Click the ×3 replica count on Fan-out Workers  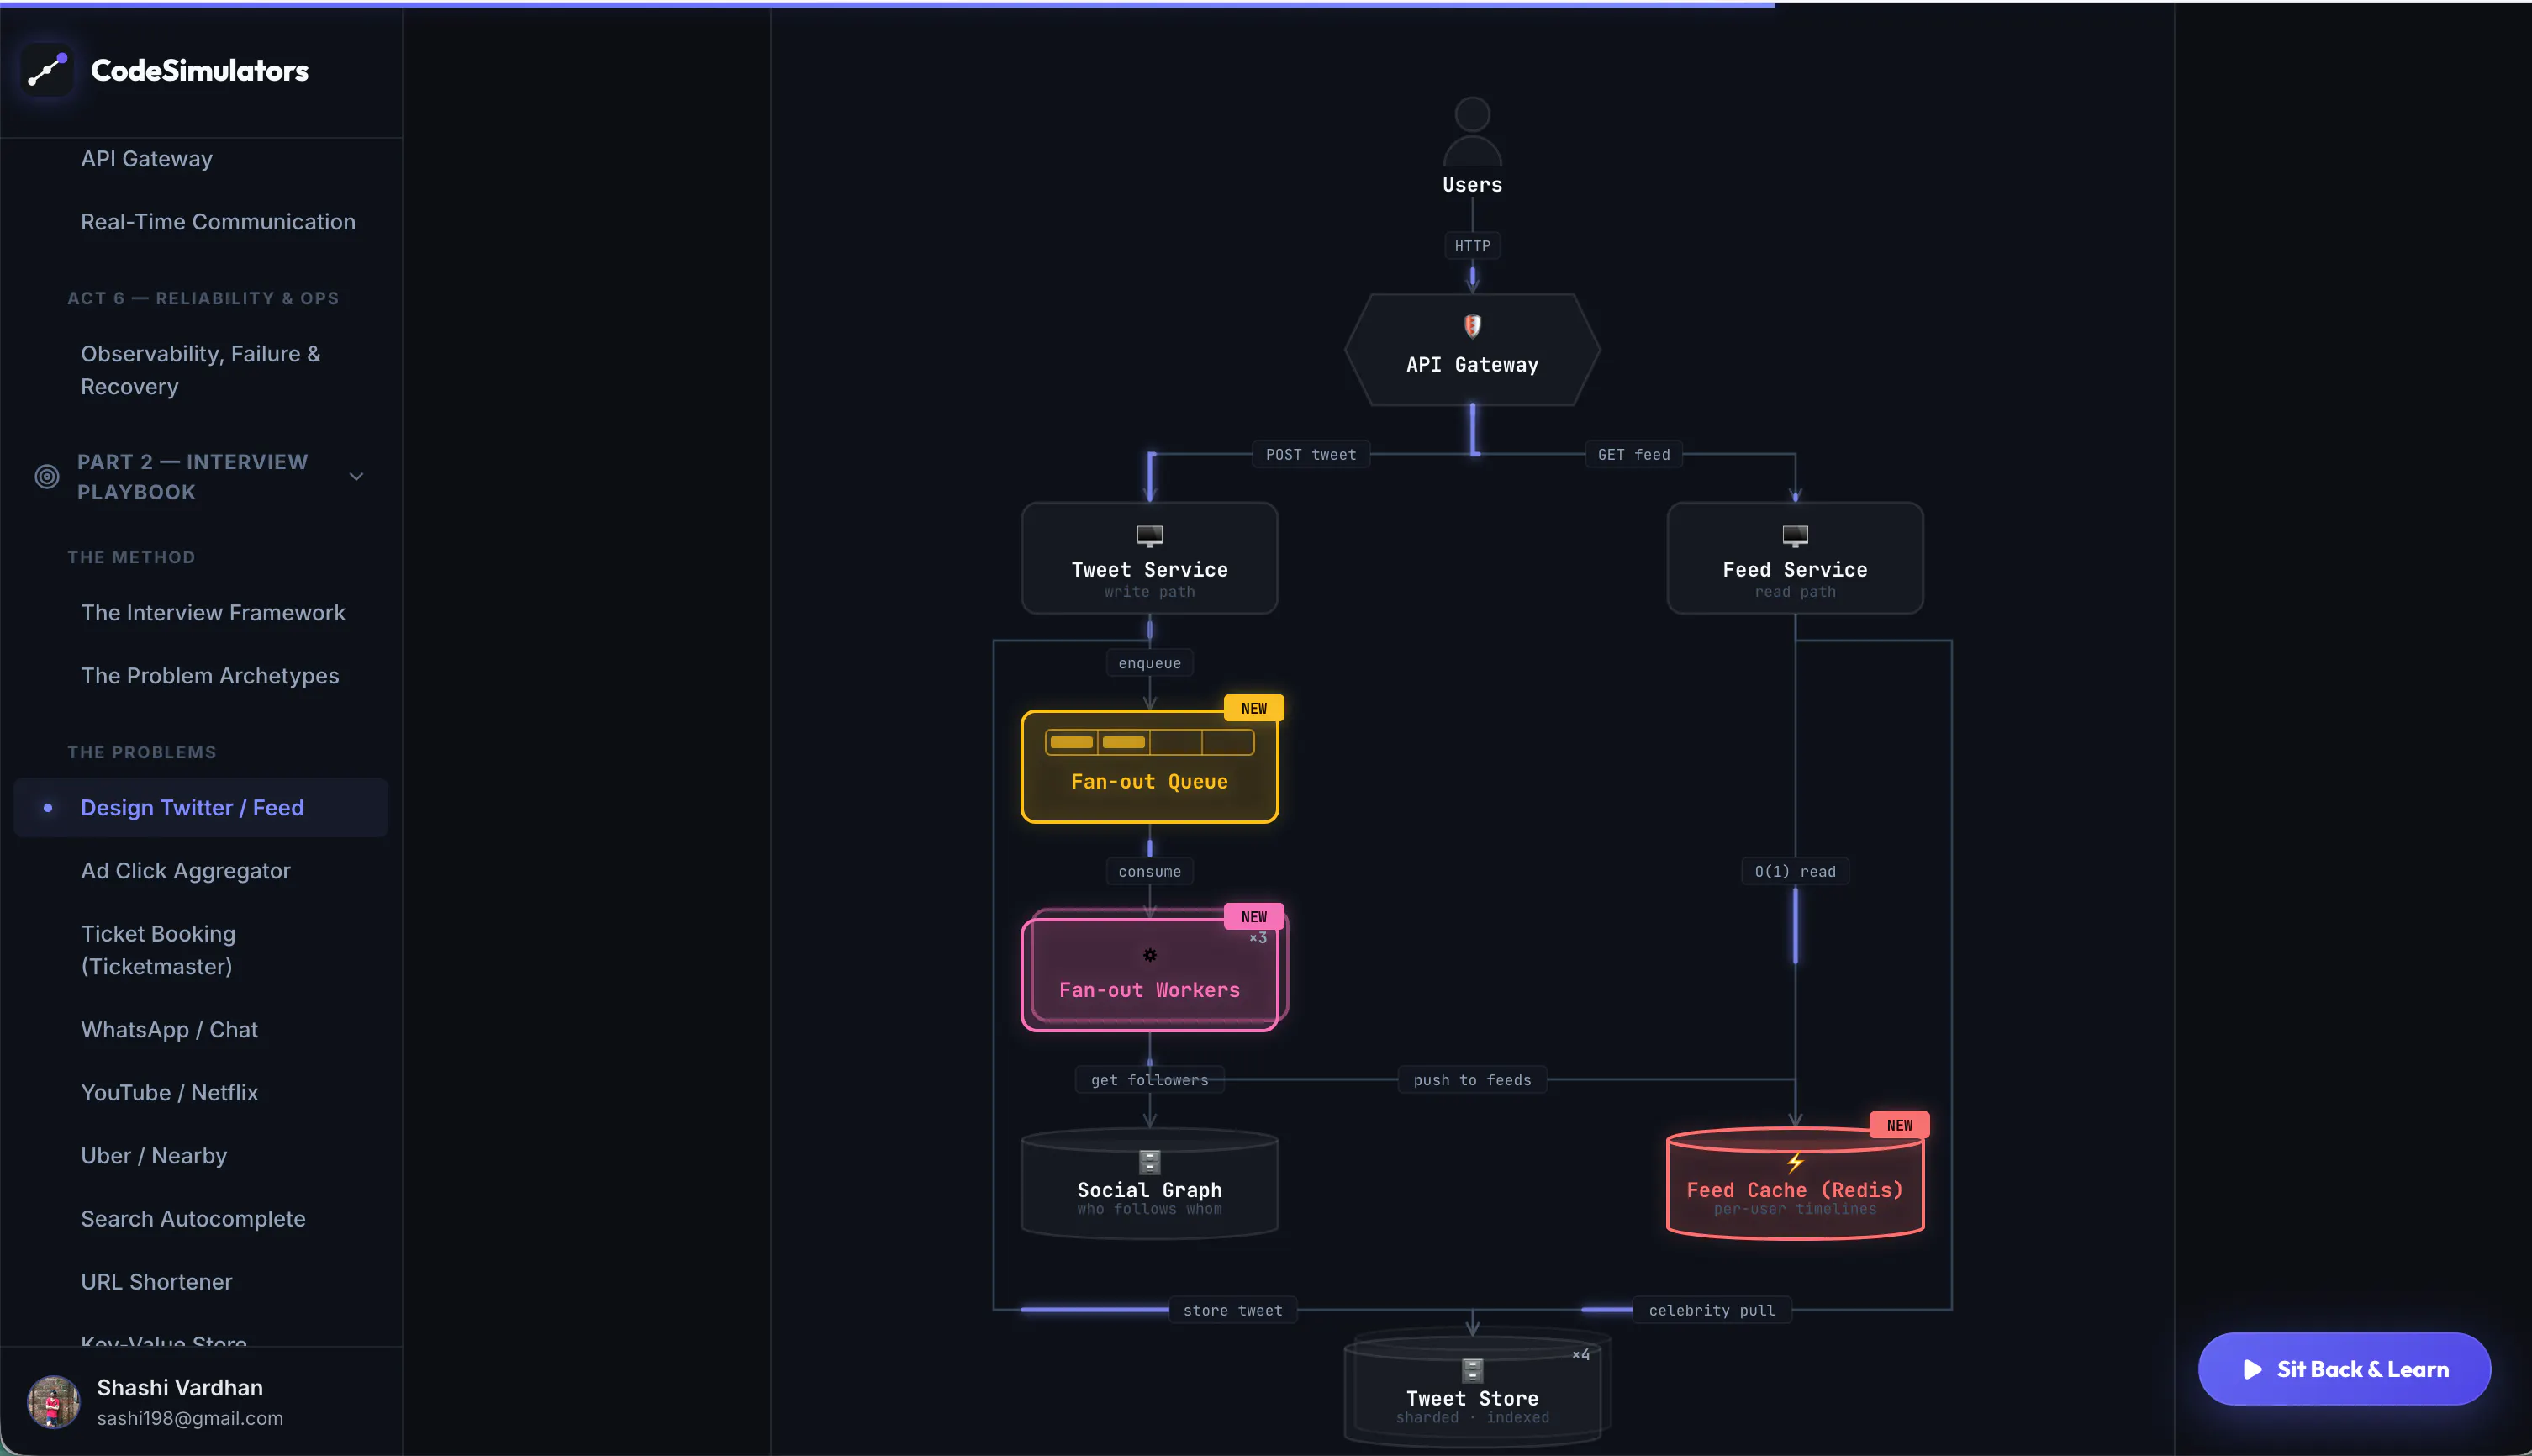(x=1258, y=938)
